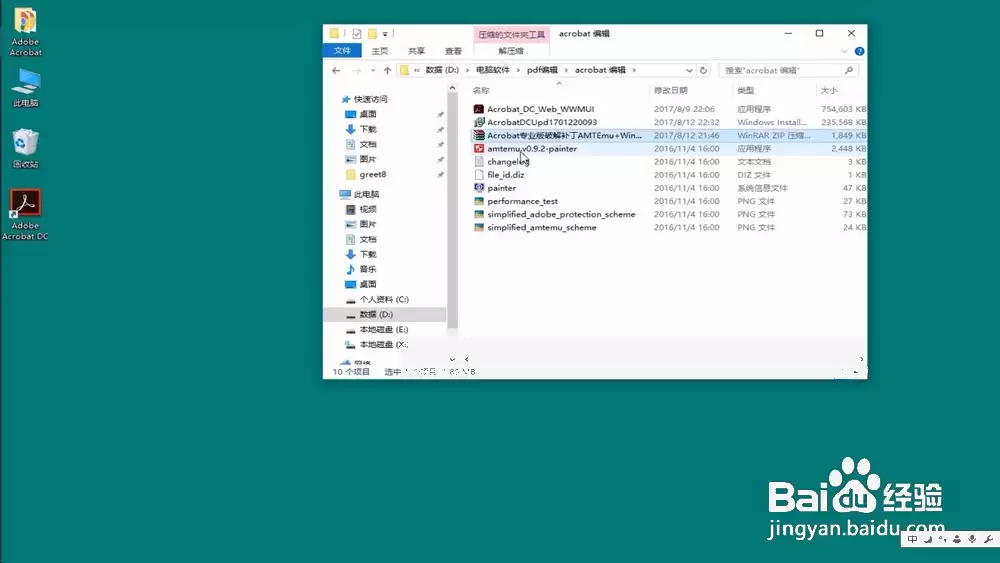
Task: Open IME settings wrench icon
Action: click(988, 539)
